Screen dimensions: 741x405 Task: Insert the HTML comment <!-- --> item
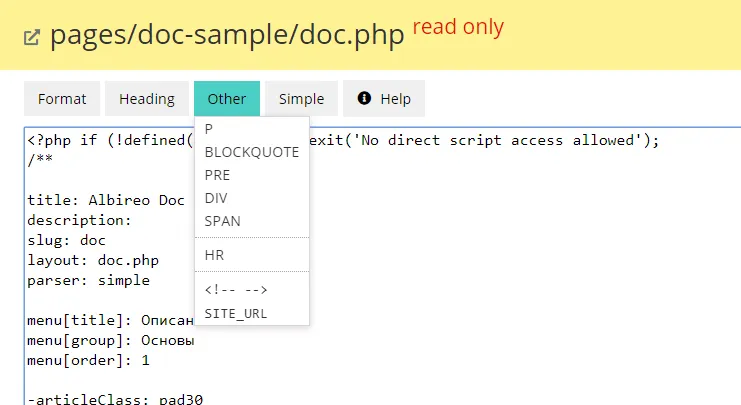[235, 290]
